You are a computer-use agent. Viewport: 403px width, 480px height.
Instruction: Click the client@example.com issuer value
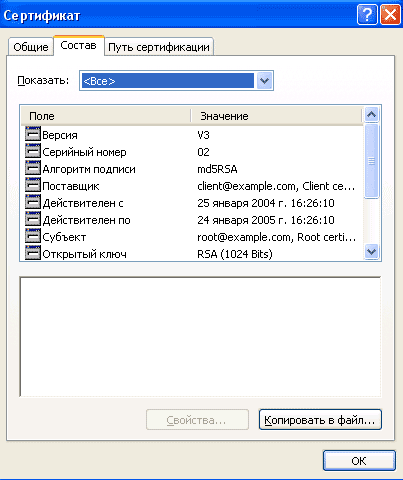(x=276, y=186)
